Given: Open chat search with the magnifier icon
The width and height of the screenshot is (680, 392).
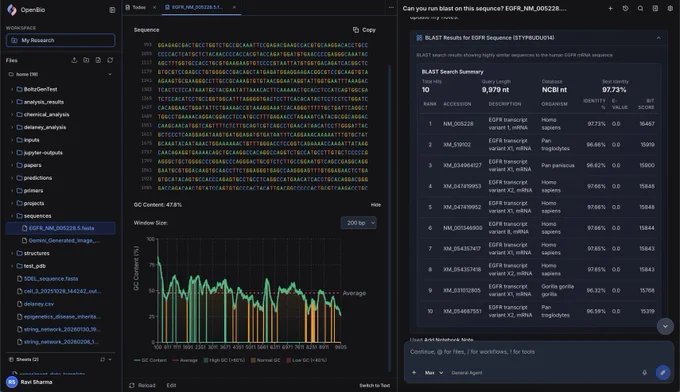Looking at the screenshot, I should click(640, 8).
